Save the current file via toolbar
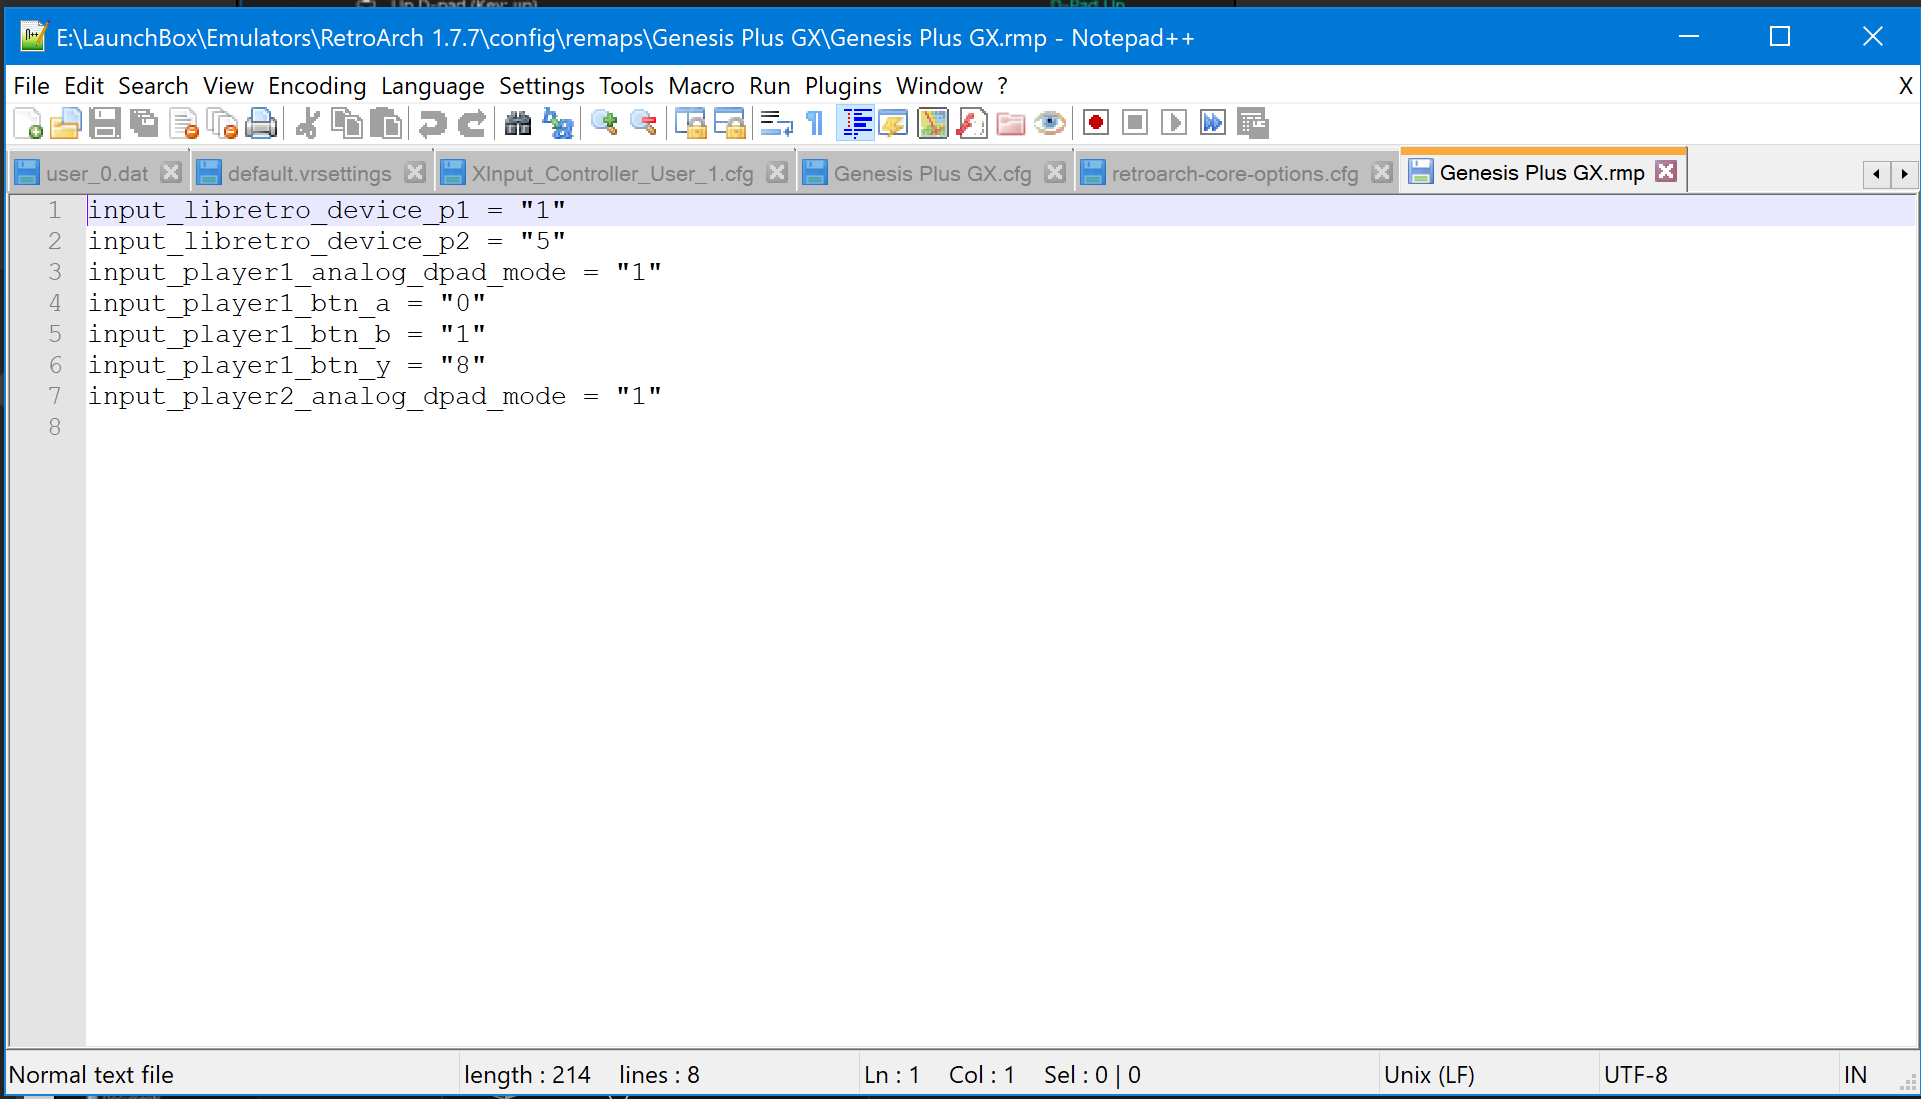Image resolution: width=1921 pixels, height=1099 pixels. pyautogui.click(x=105, y=123)
